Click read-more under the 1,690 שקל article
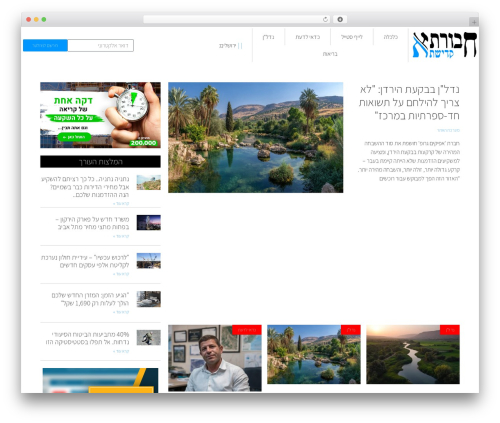Image resolution: width=500 pixels, height=423 pixels. [x=121, y=312]
